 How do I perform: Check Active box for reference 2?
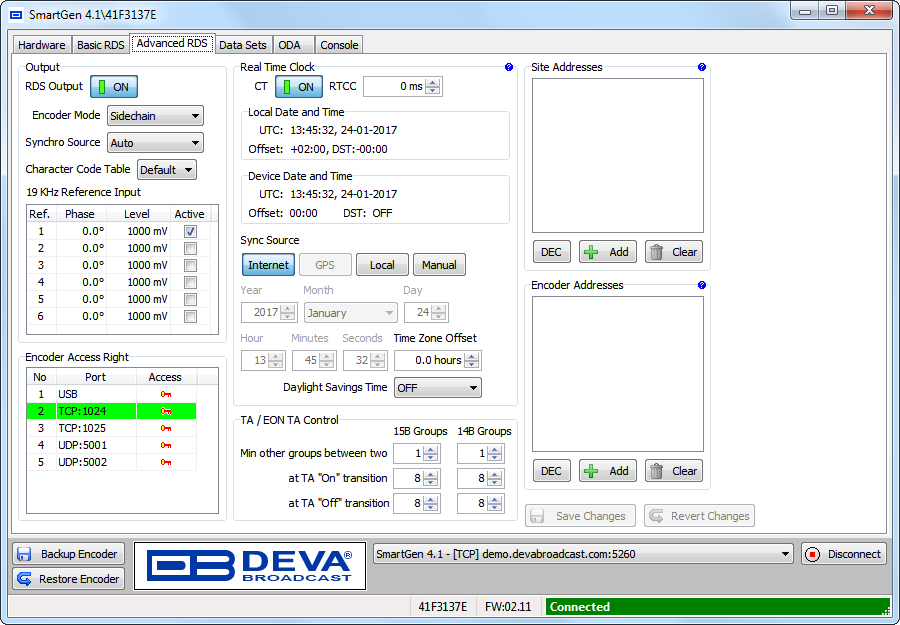190,249
